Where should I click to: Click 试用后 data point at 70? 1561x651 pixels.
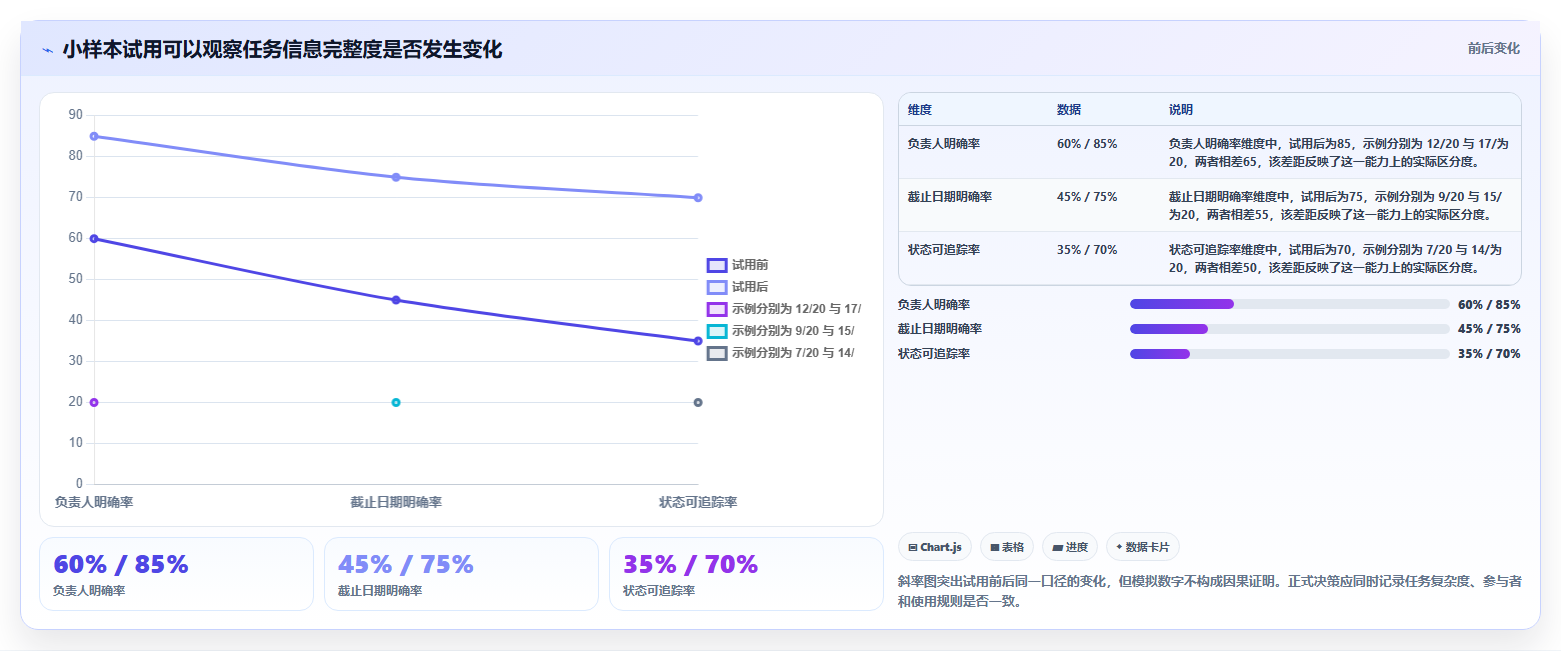tap(698, 198)
